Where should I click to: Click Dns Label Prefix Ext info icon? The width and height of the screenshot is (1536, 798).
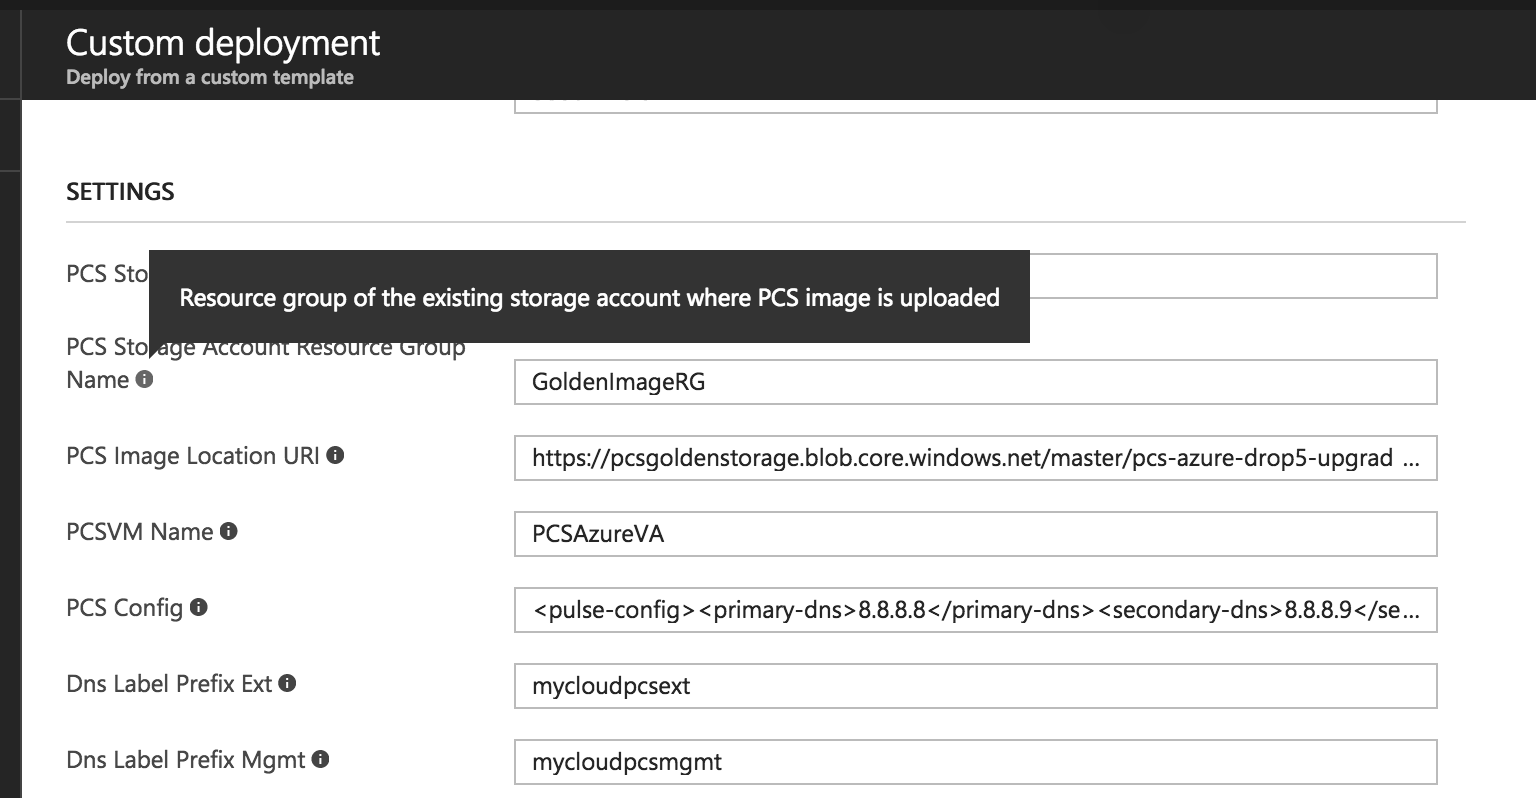coord(288,684)
